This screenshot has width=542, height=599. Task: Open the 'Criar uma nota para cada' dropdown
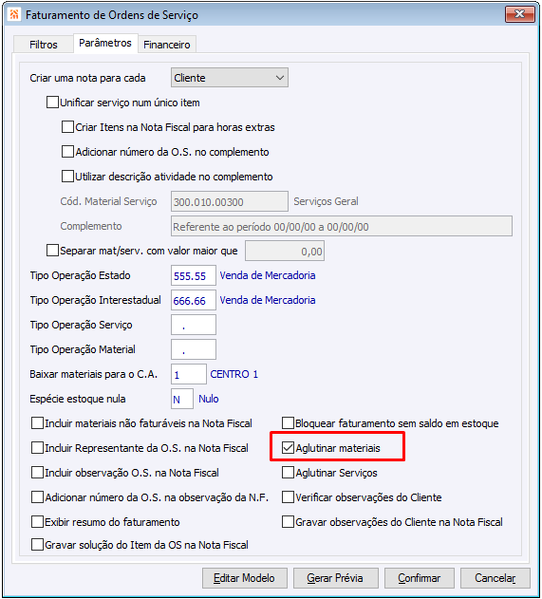tap(230, 78)
